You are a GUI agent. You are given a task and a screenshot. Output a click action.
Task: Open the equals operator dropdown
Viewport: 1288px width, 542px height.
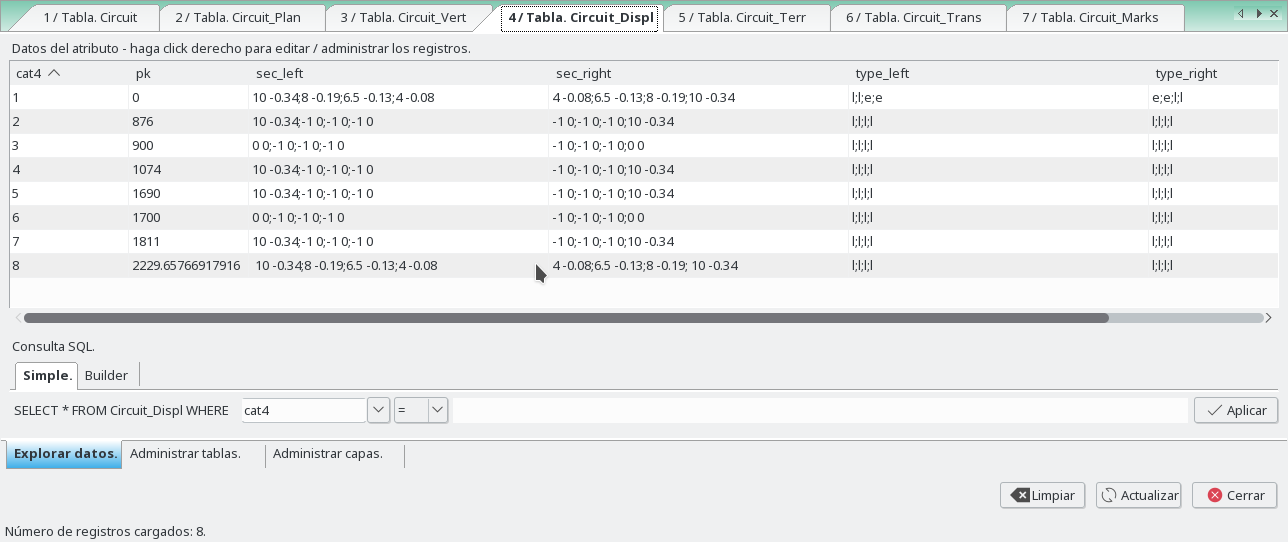[437, 410]
